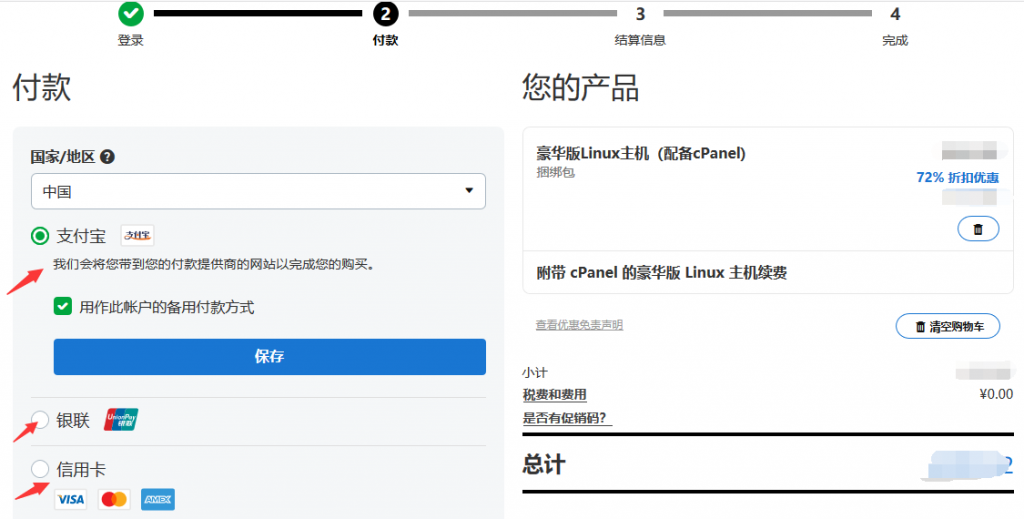Remove the Linux hosting product with trash button
This screenshot has width=1024, height=519.
(x=978, y=229)
